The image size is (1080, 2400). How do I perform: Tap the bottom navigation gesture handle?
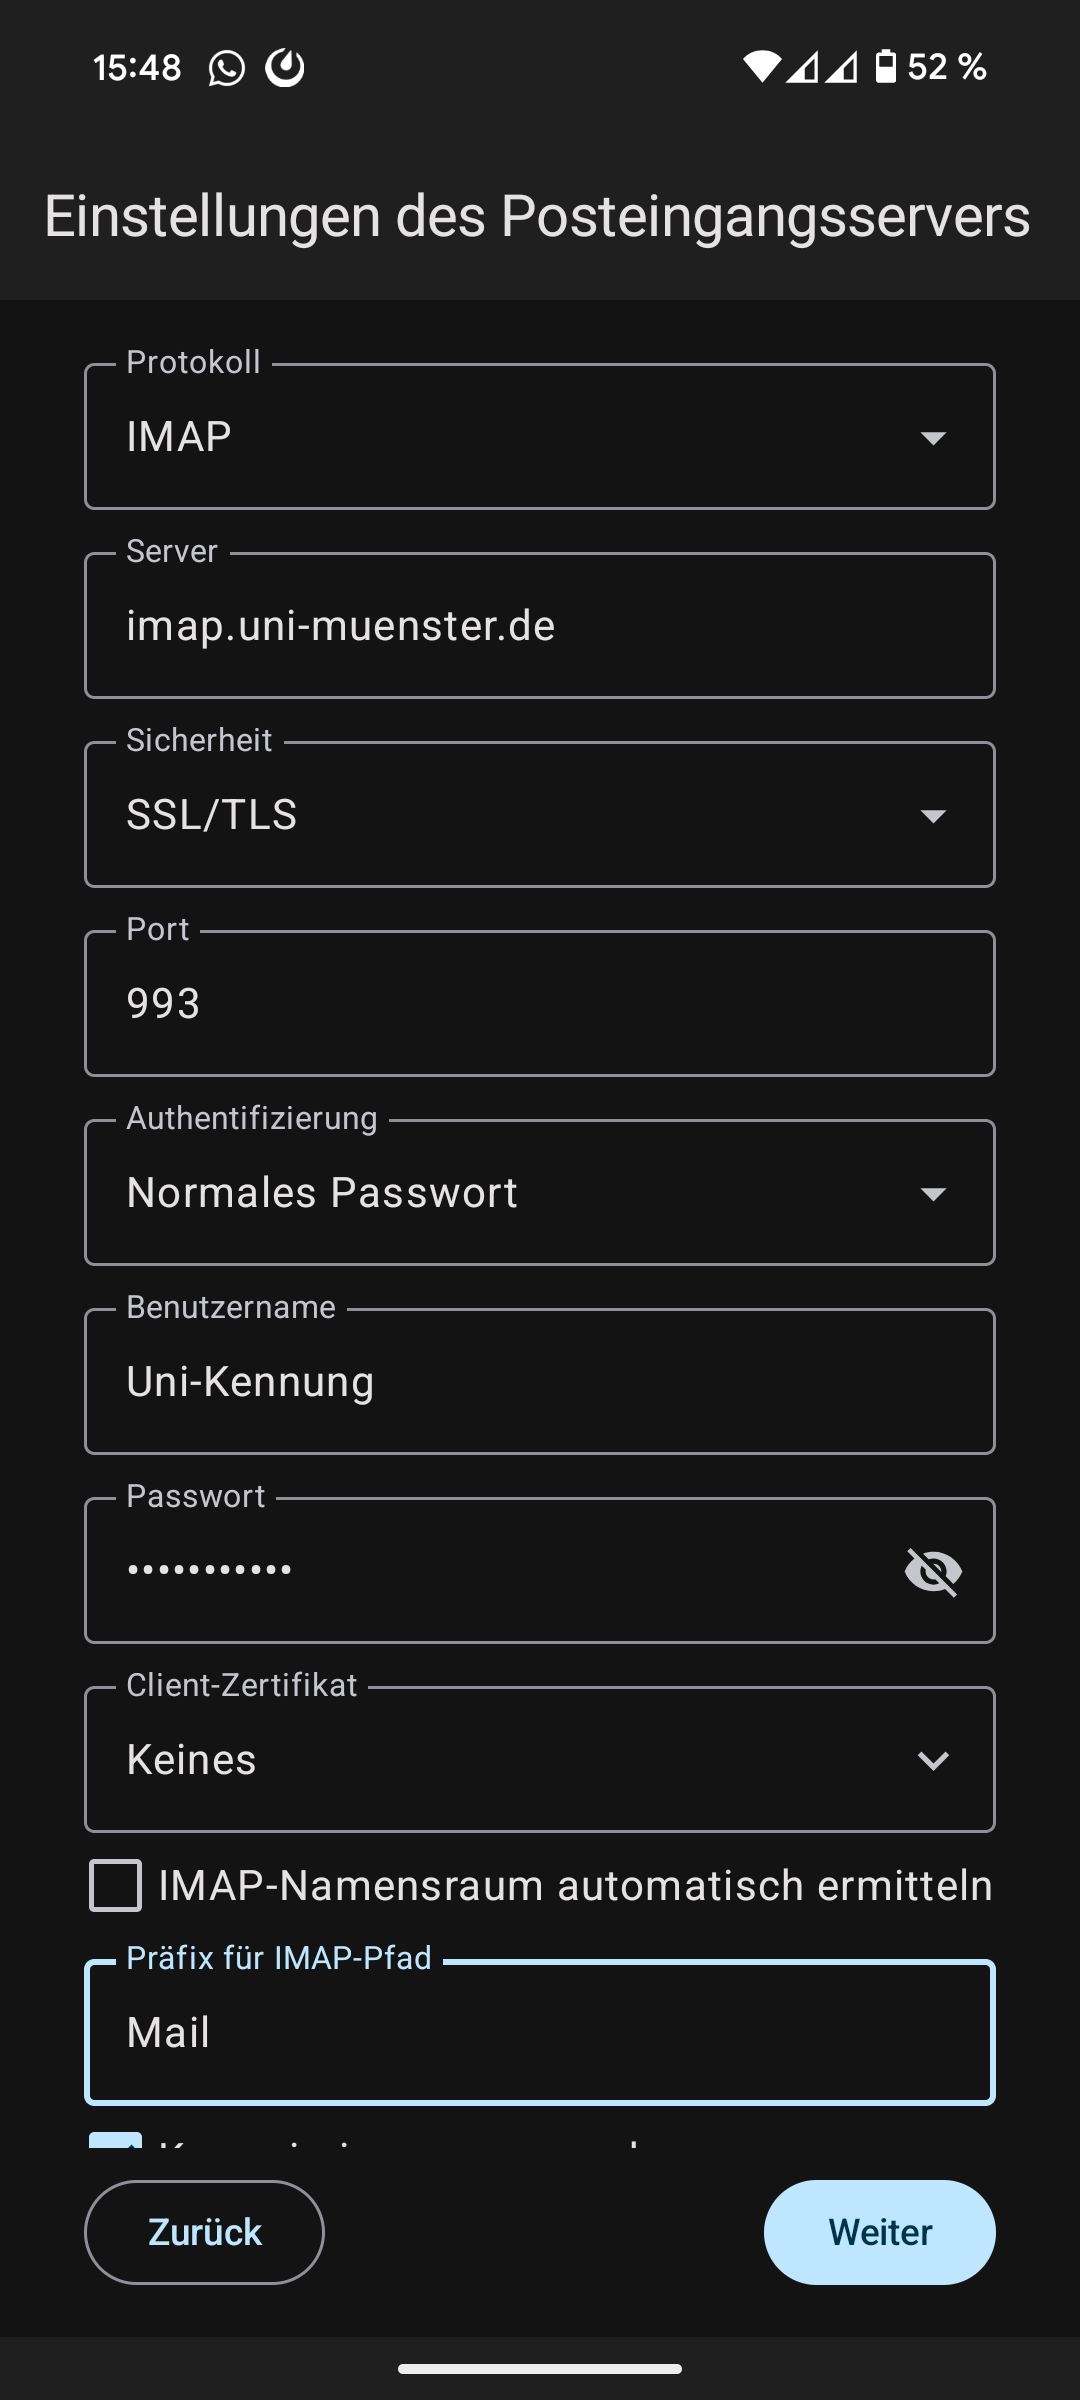point(540,2369)
